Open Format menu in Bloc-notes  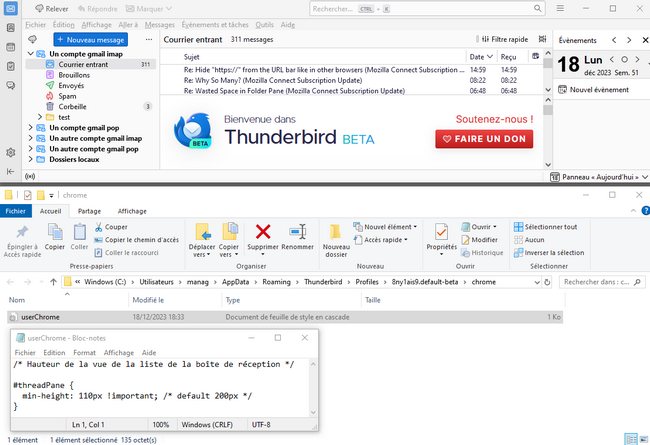click(85, 353)
